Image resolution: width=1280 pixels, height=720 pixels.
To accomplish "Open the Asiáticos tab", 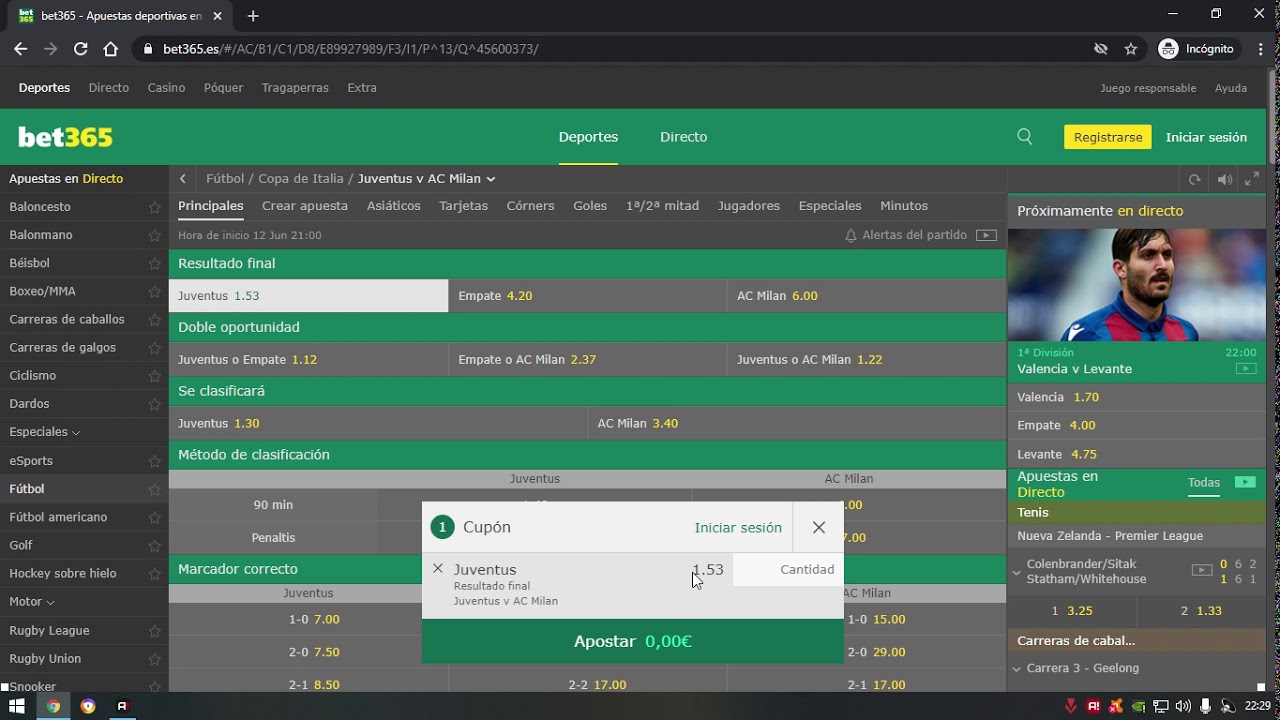I will 394,206.
